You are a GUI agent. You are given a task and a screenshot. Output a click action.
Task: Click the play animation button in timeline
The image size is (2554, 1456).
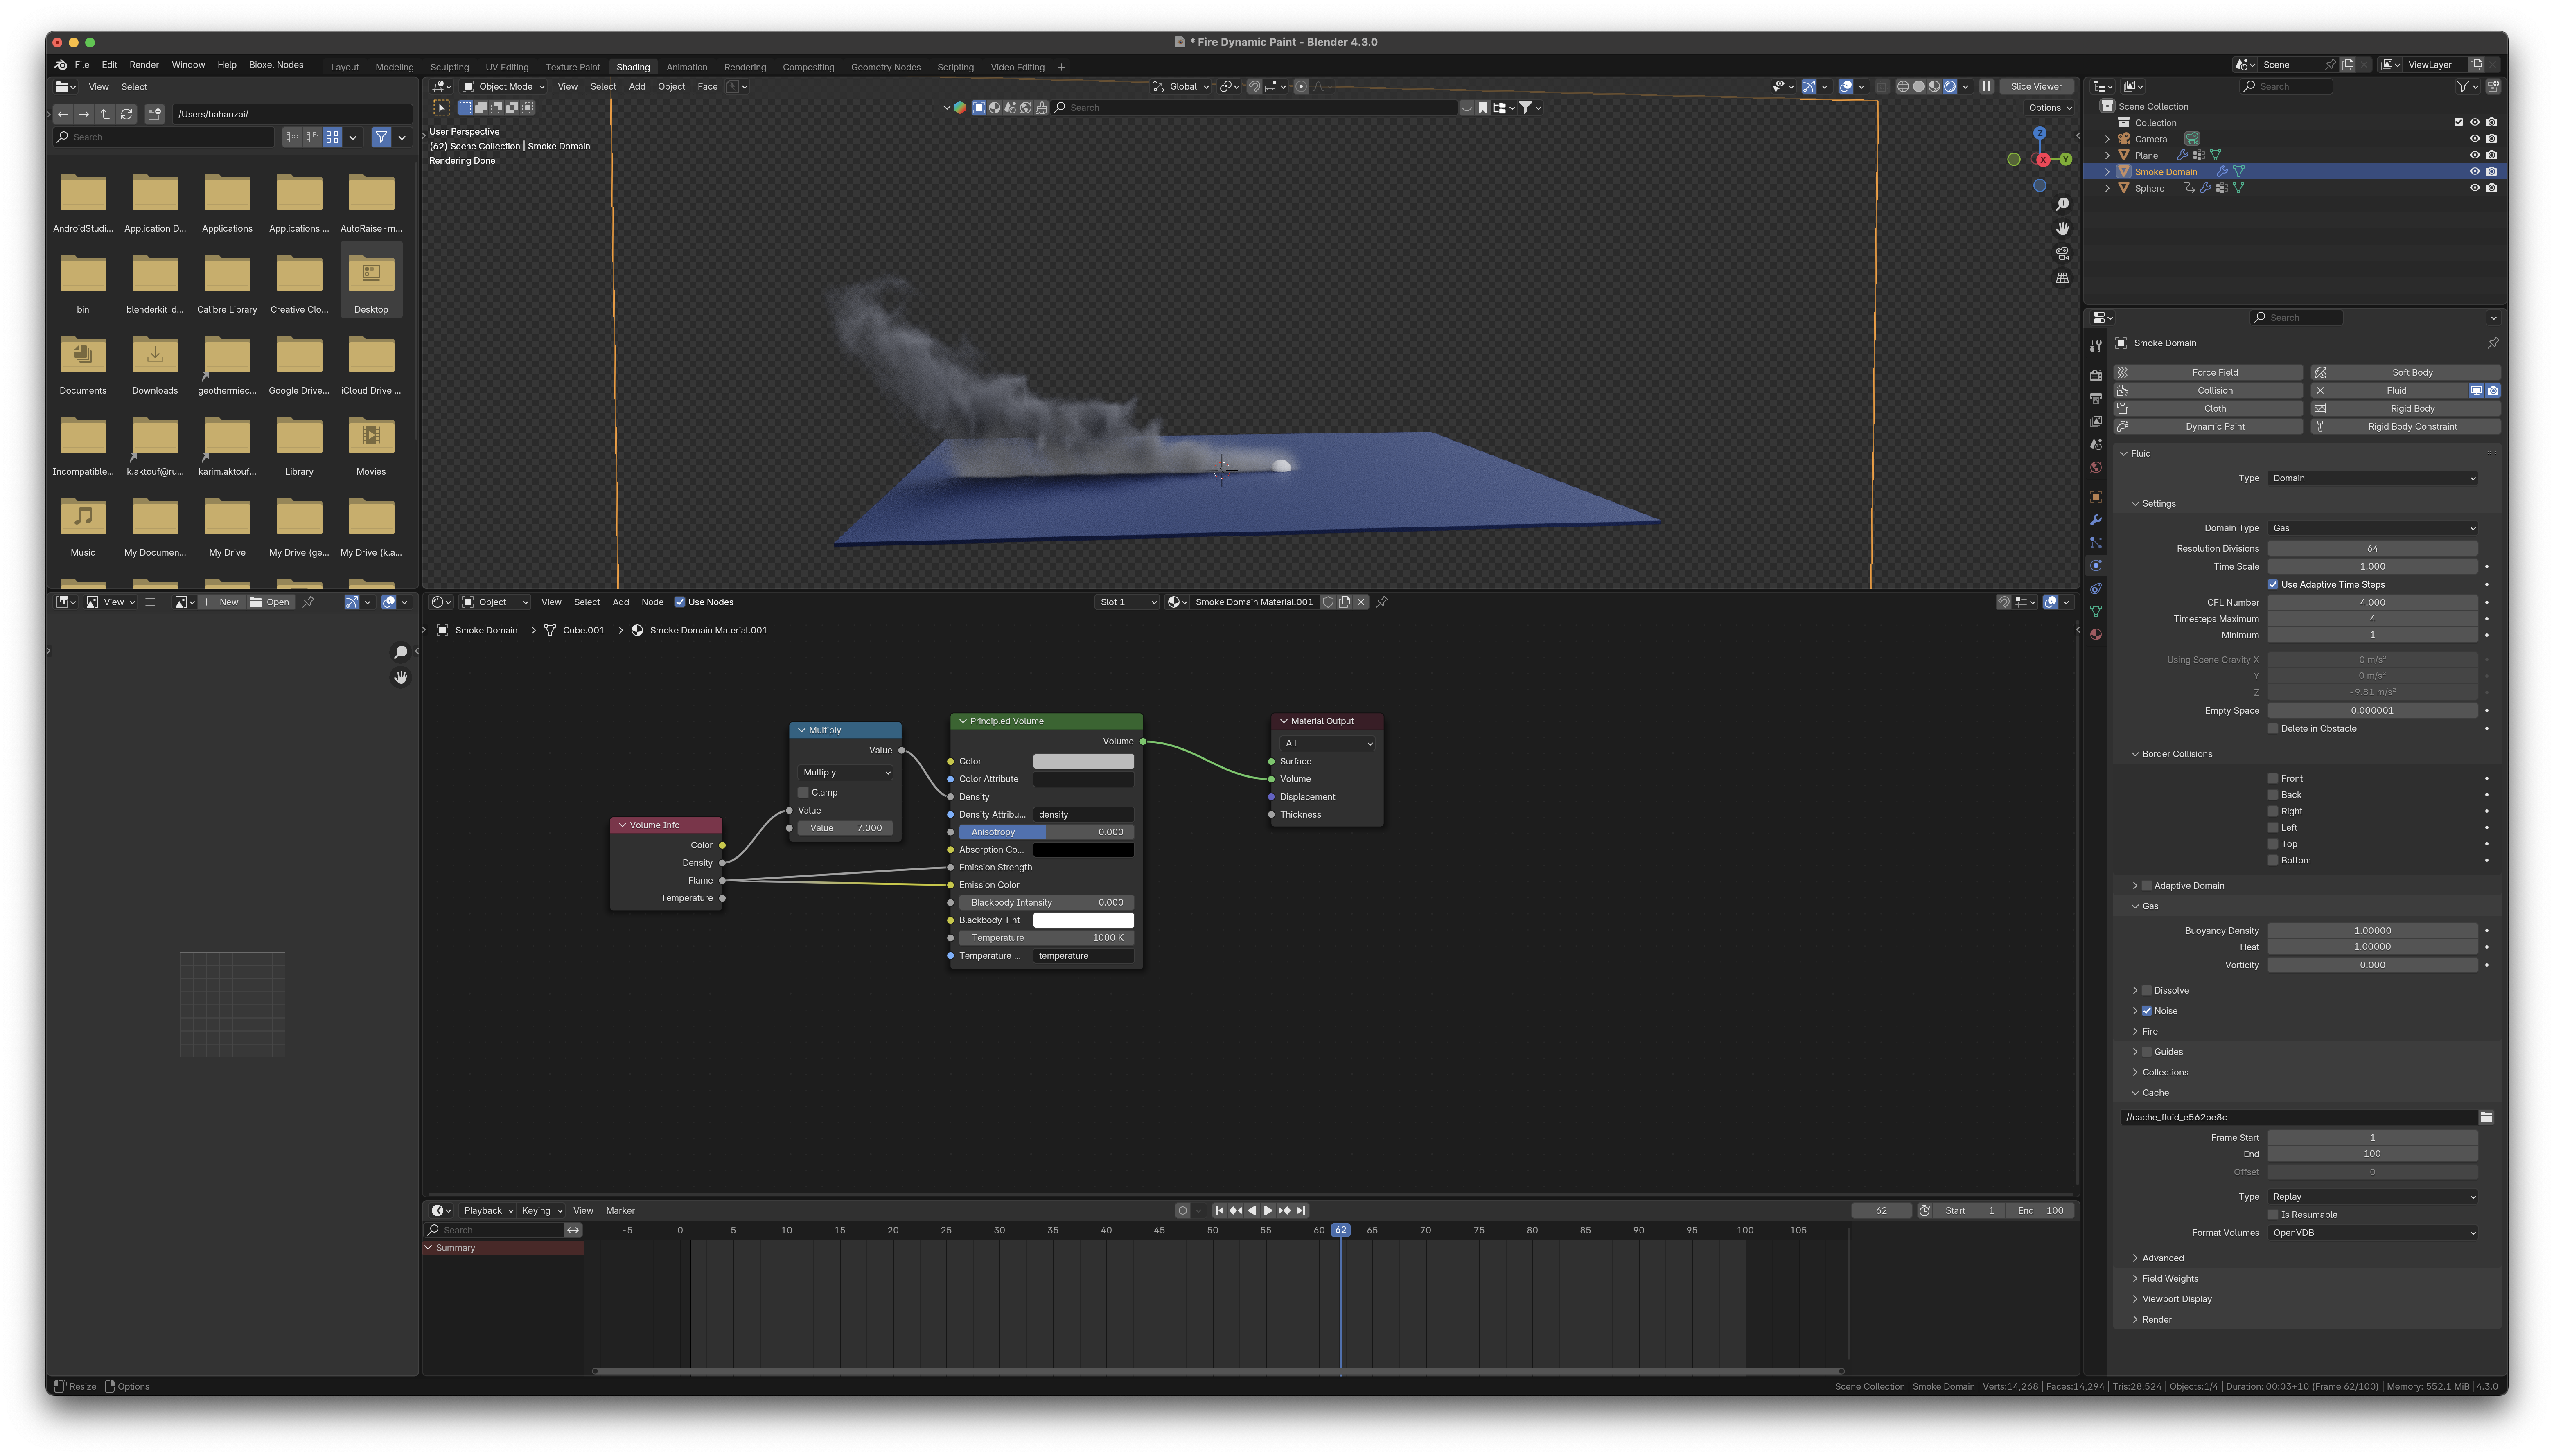(x=1268, y=1211)
